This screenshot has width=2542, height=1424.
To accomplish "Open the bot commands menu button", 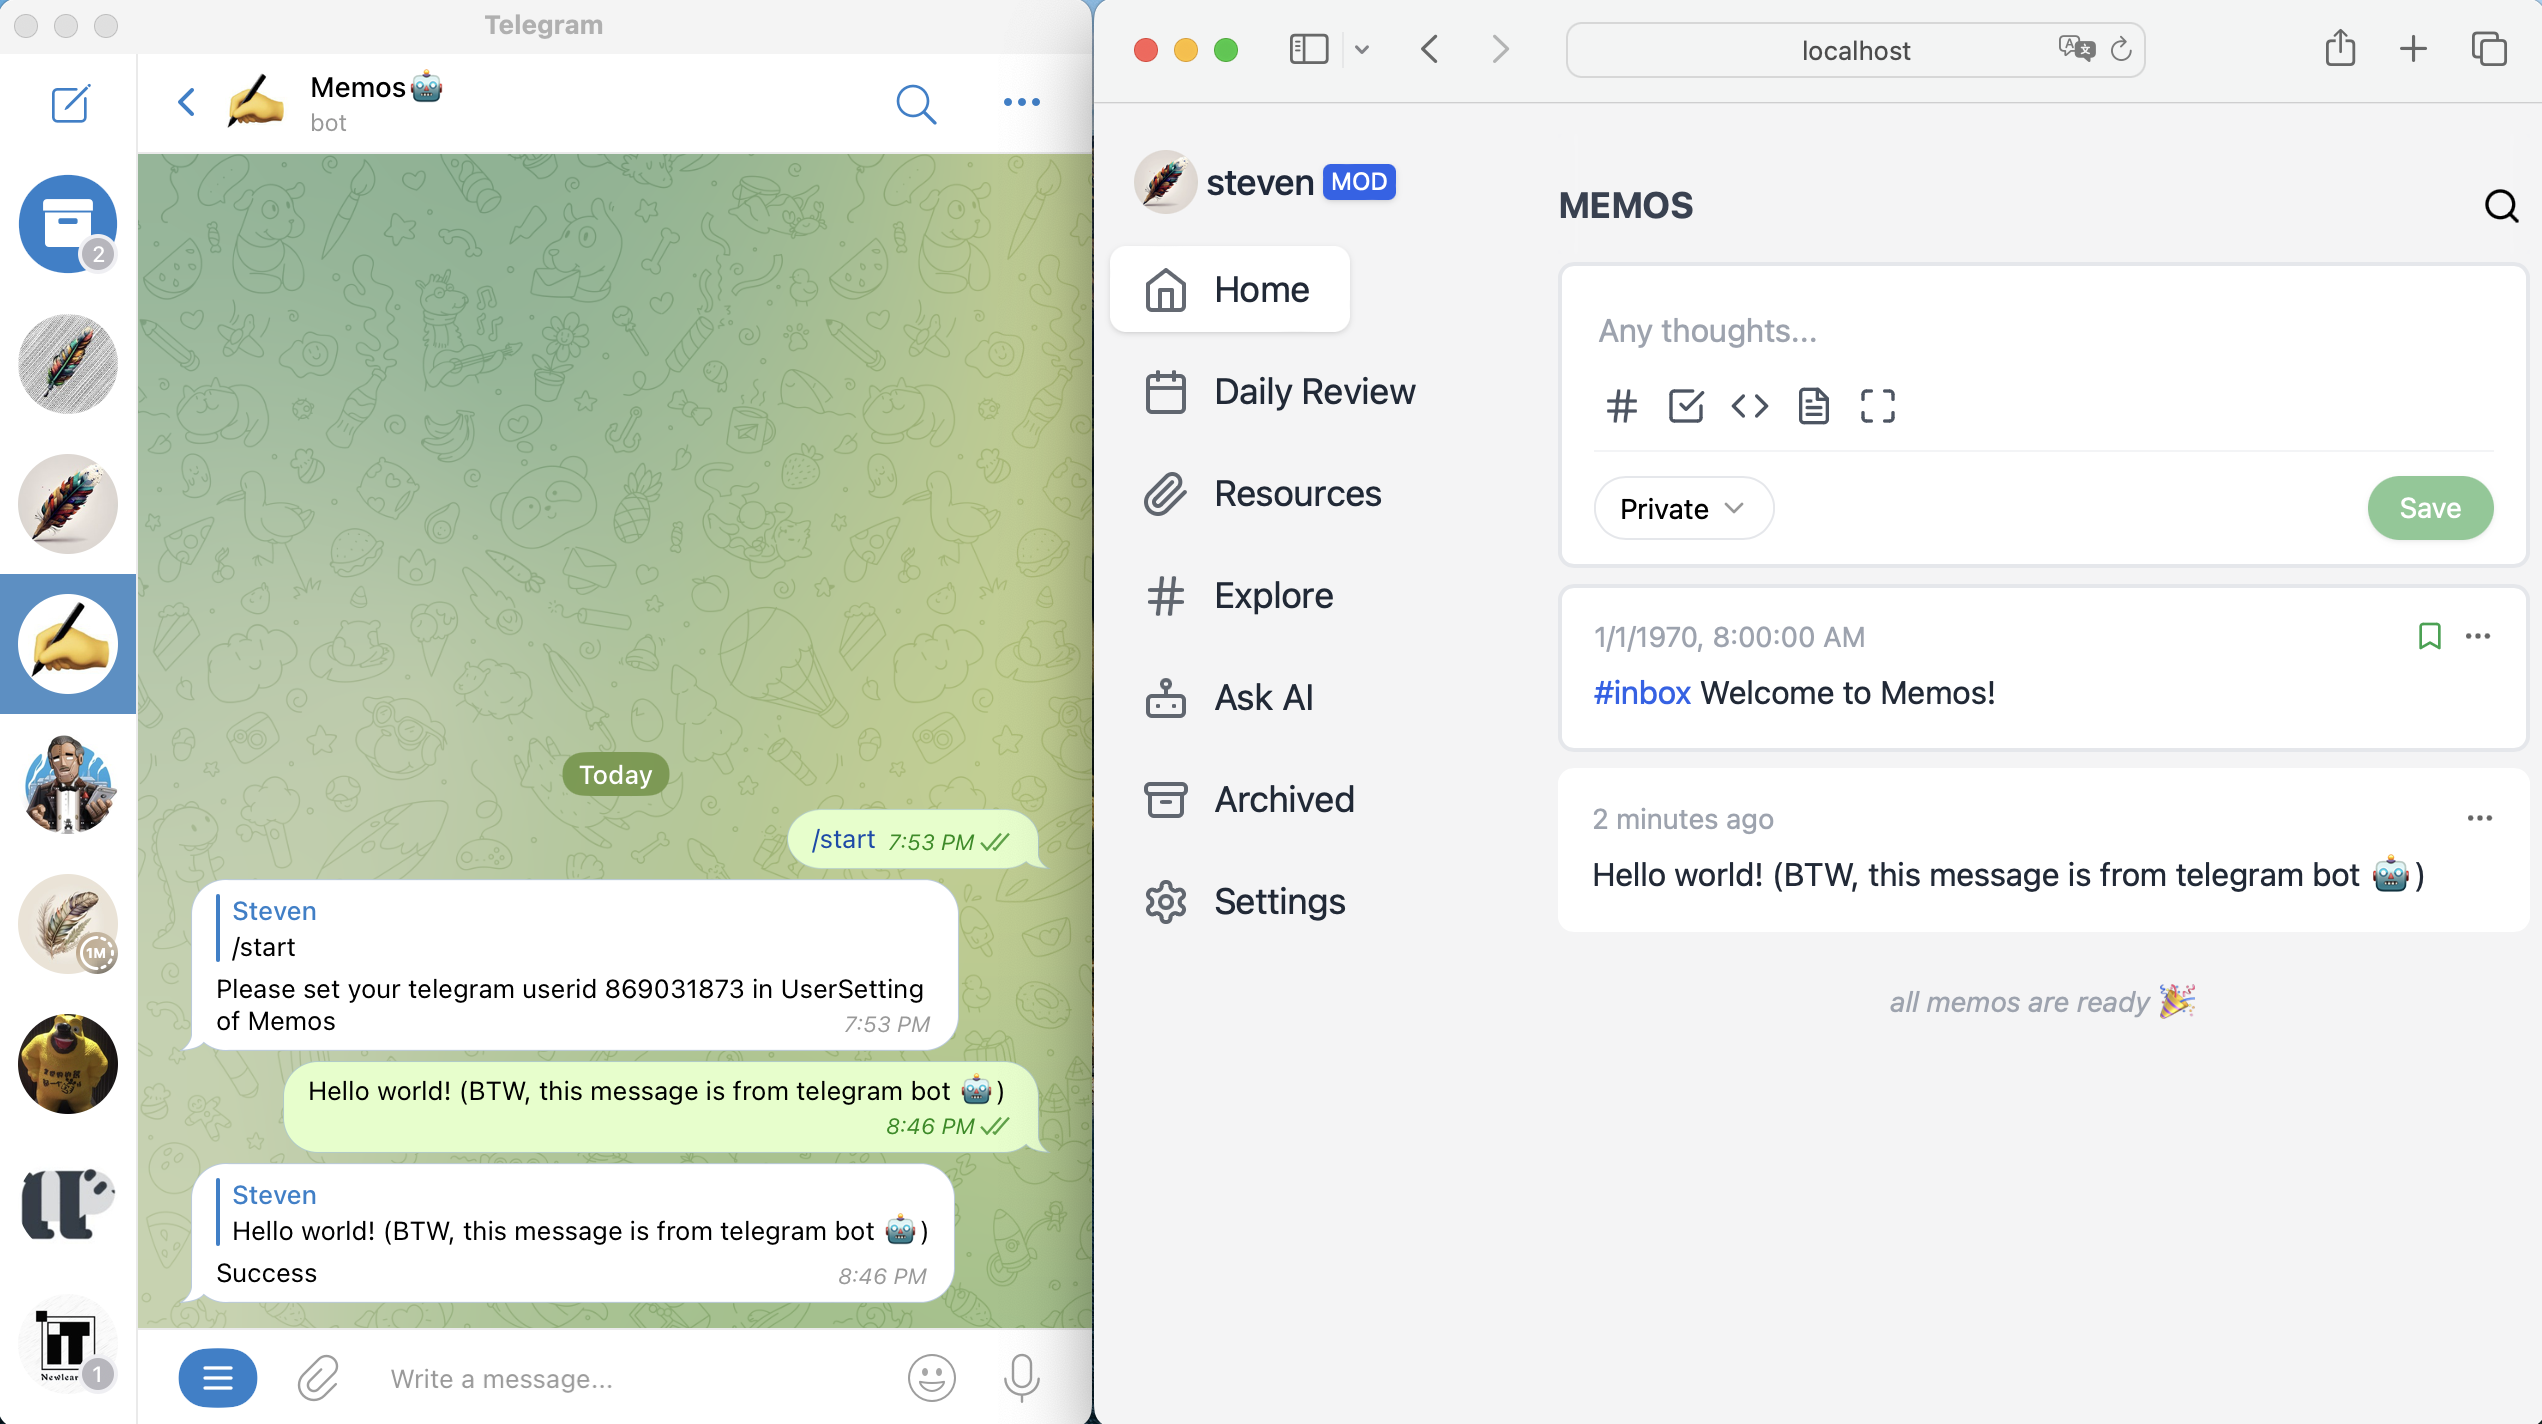I will [x=217, y=1378].
